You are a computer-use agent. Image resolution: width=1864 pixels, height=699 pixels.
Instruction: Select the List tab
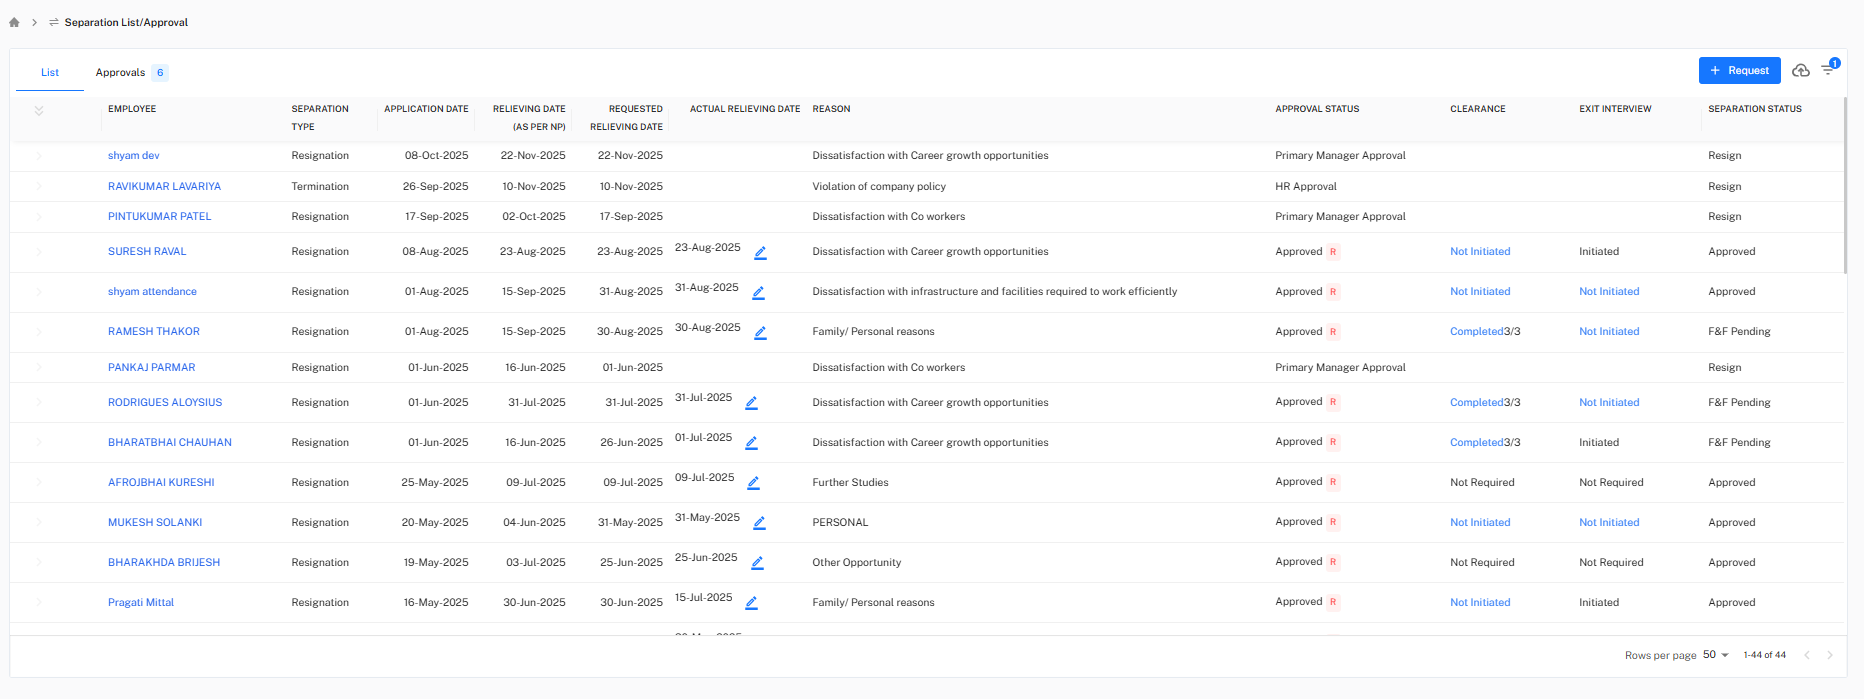pyautogui.click(x=50, y=73)
